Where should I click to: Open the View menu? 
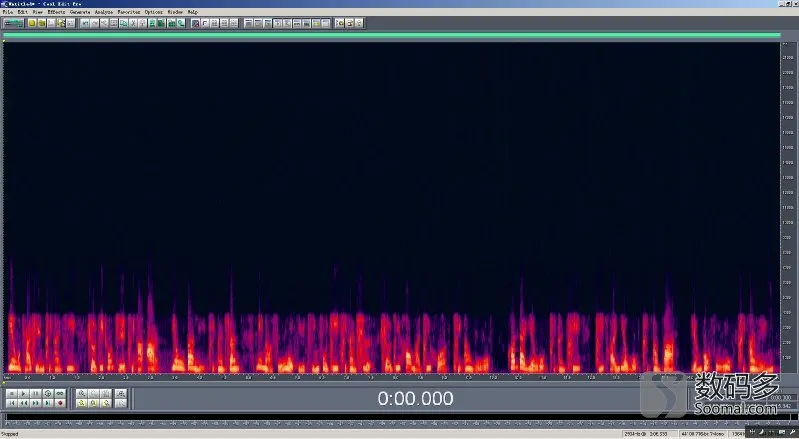[38, 12]
